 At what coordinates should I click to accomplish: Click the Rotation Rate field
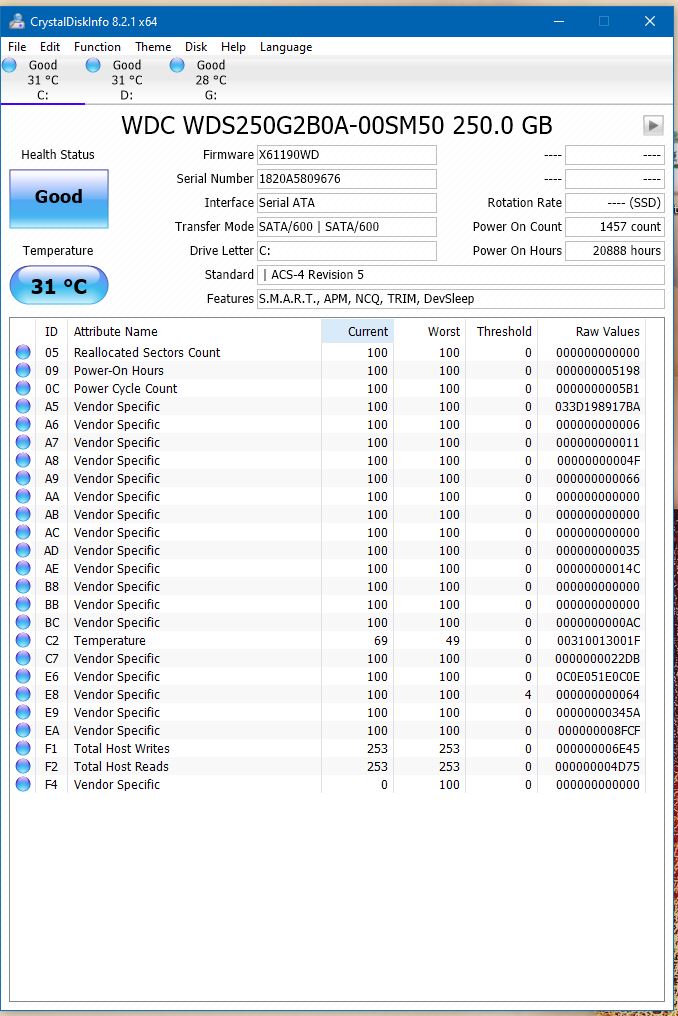614,203
